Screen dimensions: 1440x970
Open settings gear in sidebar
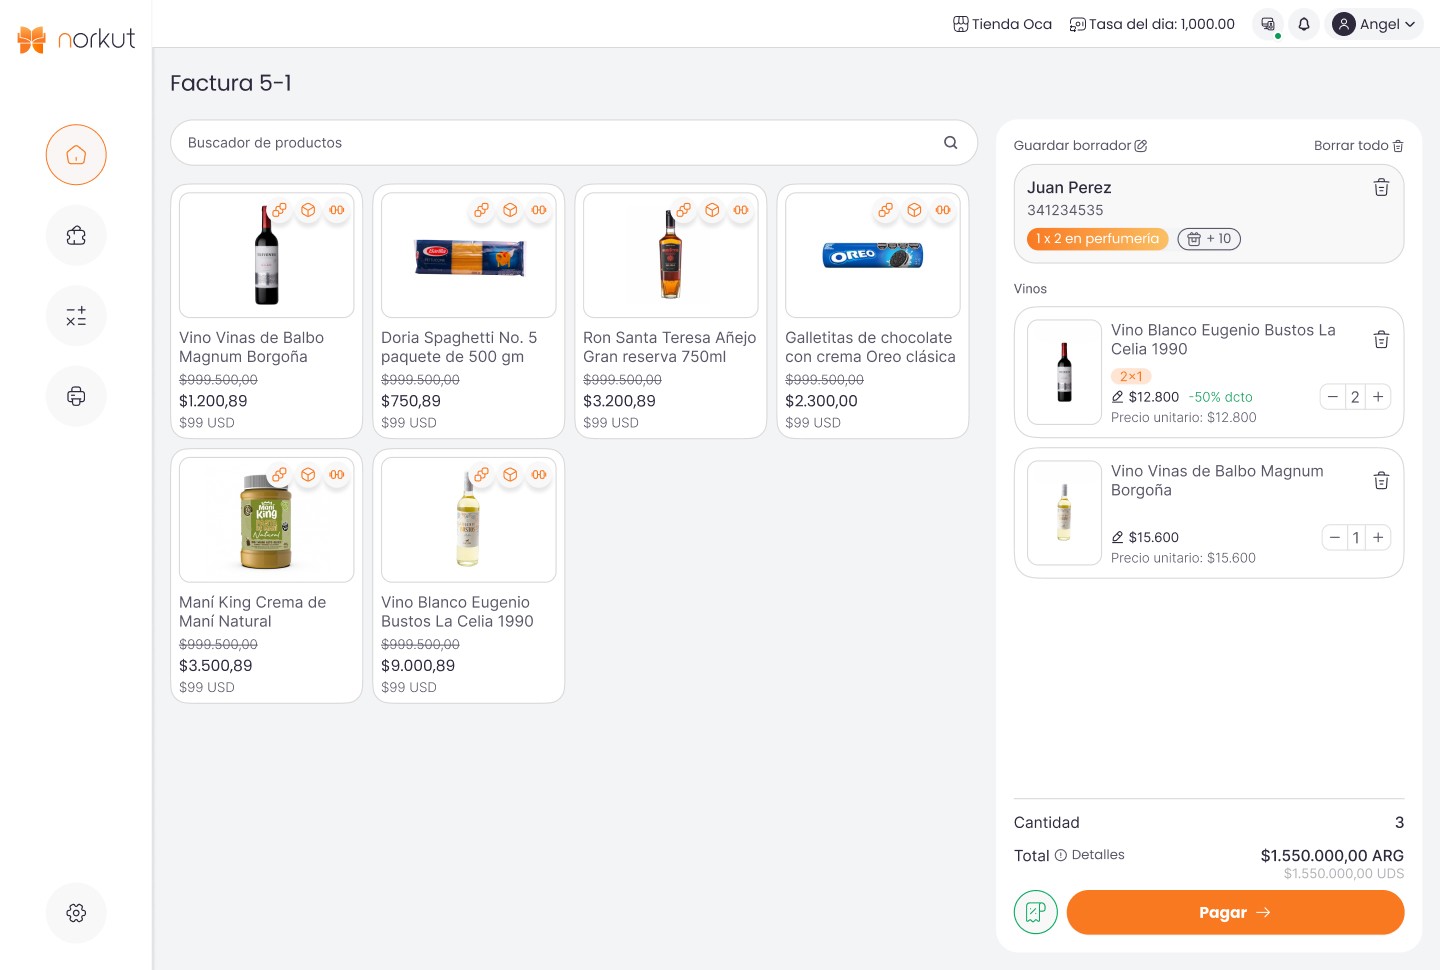(76, 913)
